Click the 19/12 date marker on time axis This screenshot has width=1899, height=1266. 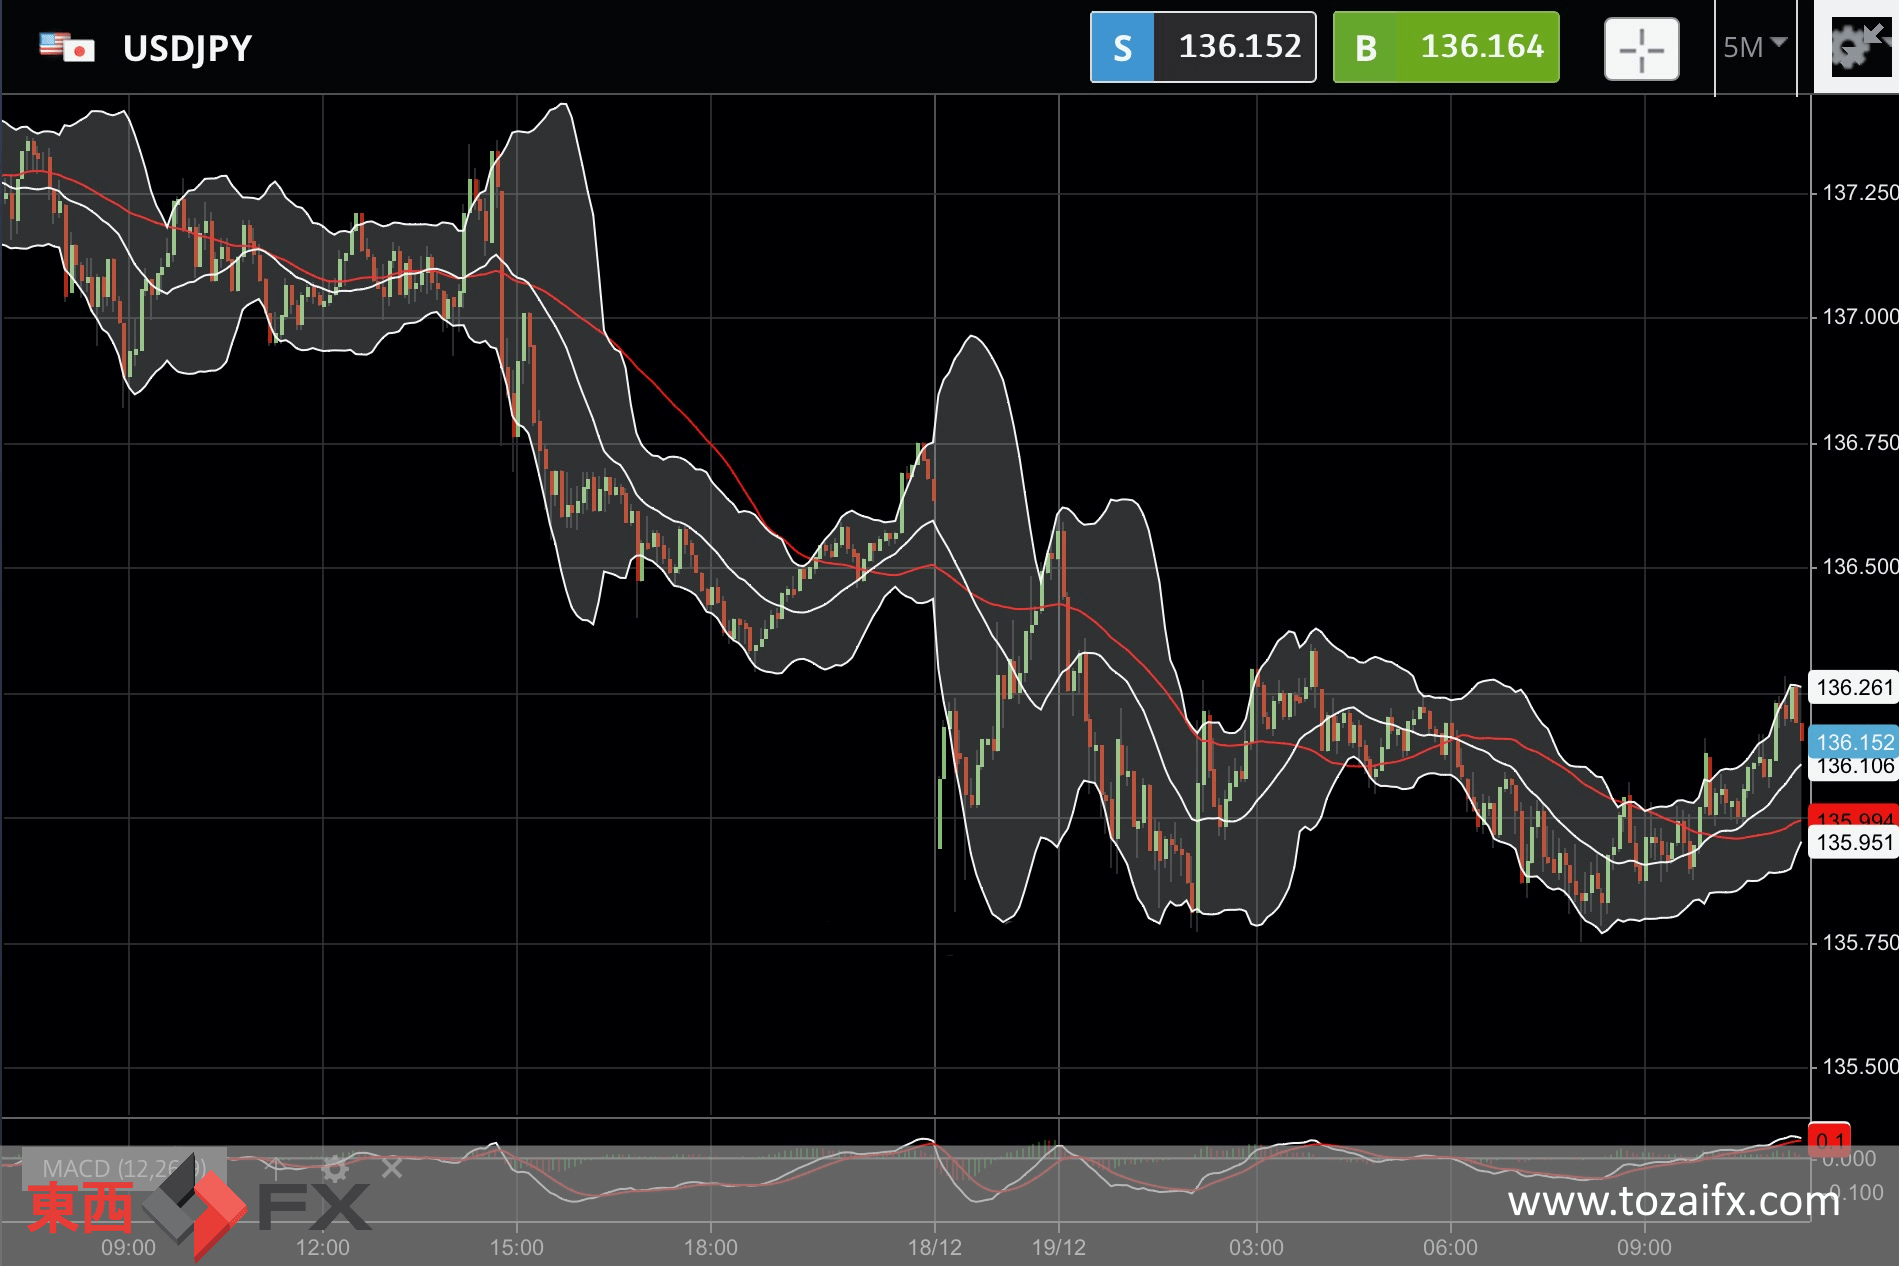pyautogui.click(x=1058, y=1247)
